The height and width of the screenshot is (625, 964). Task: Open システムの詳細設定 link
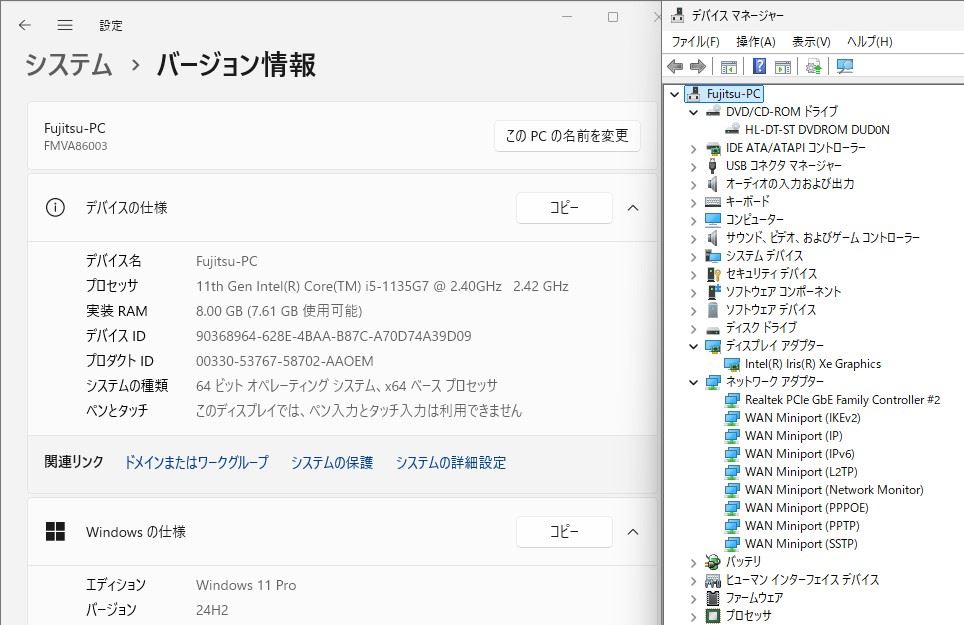[x=451, y=462]
